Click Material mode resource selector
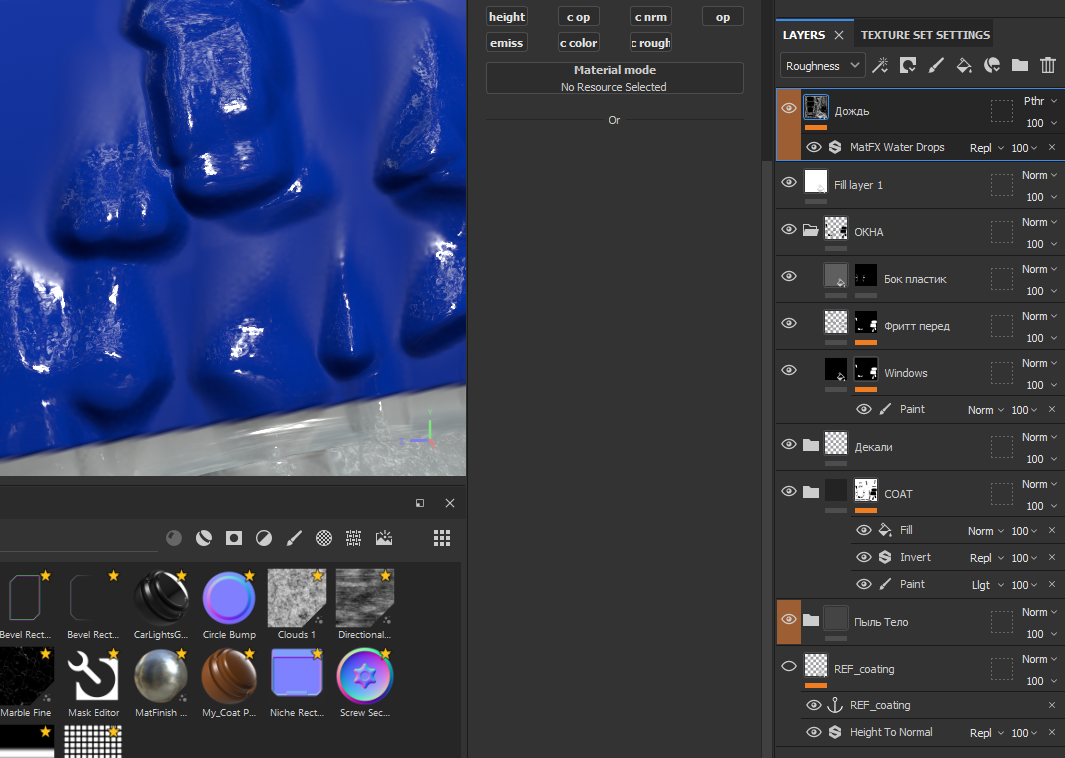 614,79
